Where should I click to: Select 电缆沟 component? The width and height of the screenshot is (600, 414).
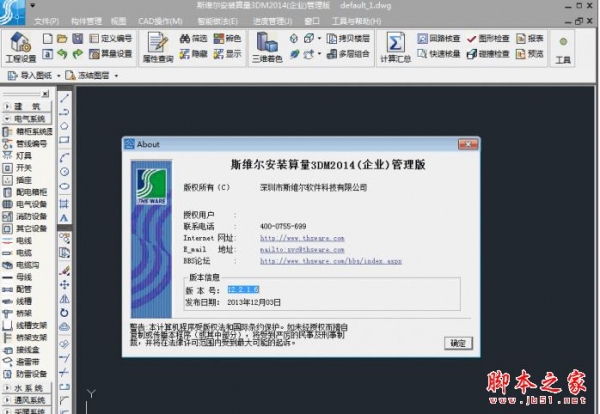(x=21, y=265)
